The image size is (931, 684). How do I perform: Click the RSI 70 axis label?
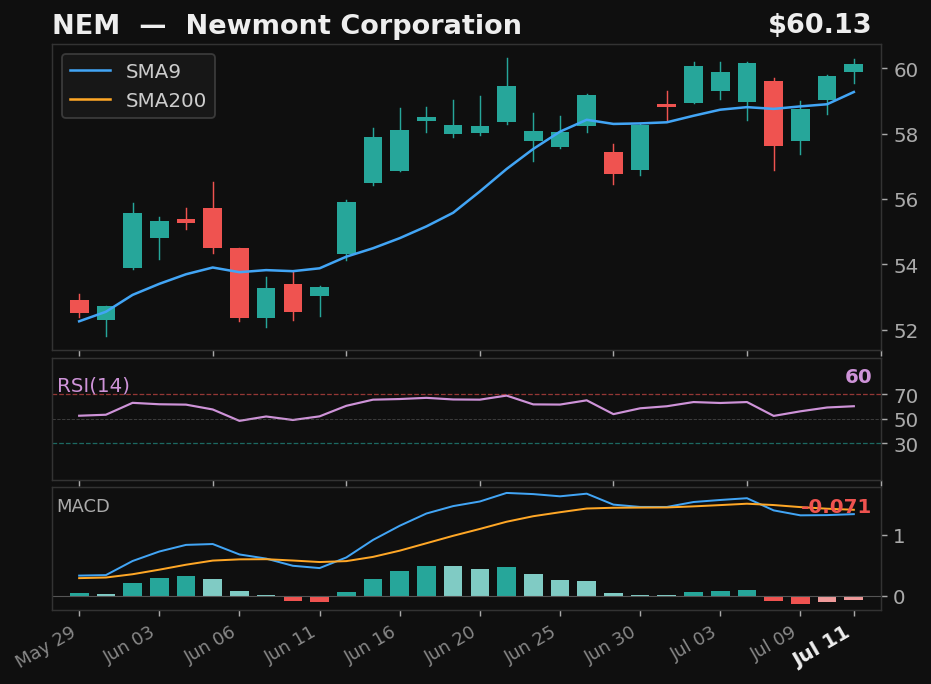point(906,395)
